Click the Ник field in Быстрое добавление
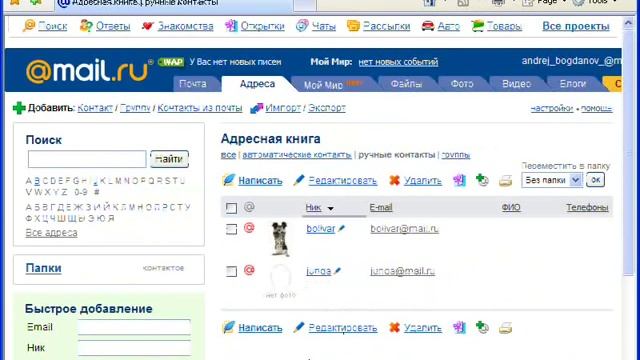This screenshot has height=360, width=640. click(x=134, y=348)
